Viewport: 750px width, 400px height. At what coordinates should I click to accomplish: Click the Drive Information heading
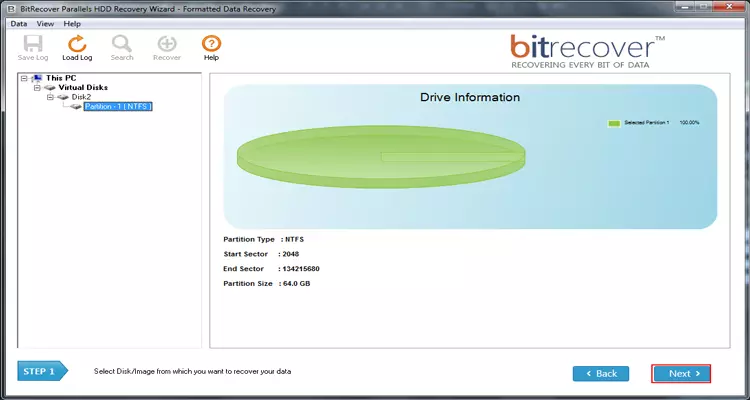(470, 97)
